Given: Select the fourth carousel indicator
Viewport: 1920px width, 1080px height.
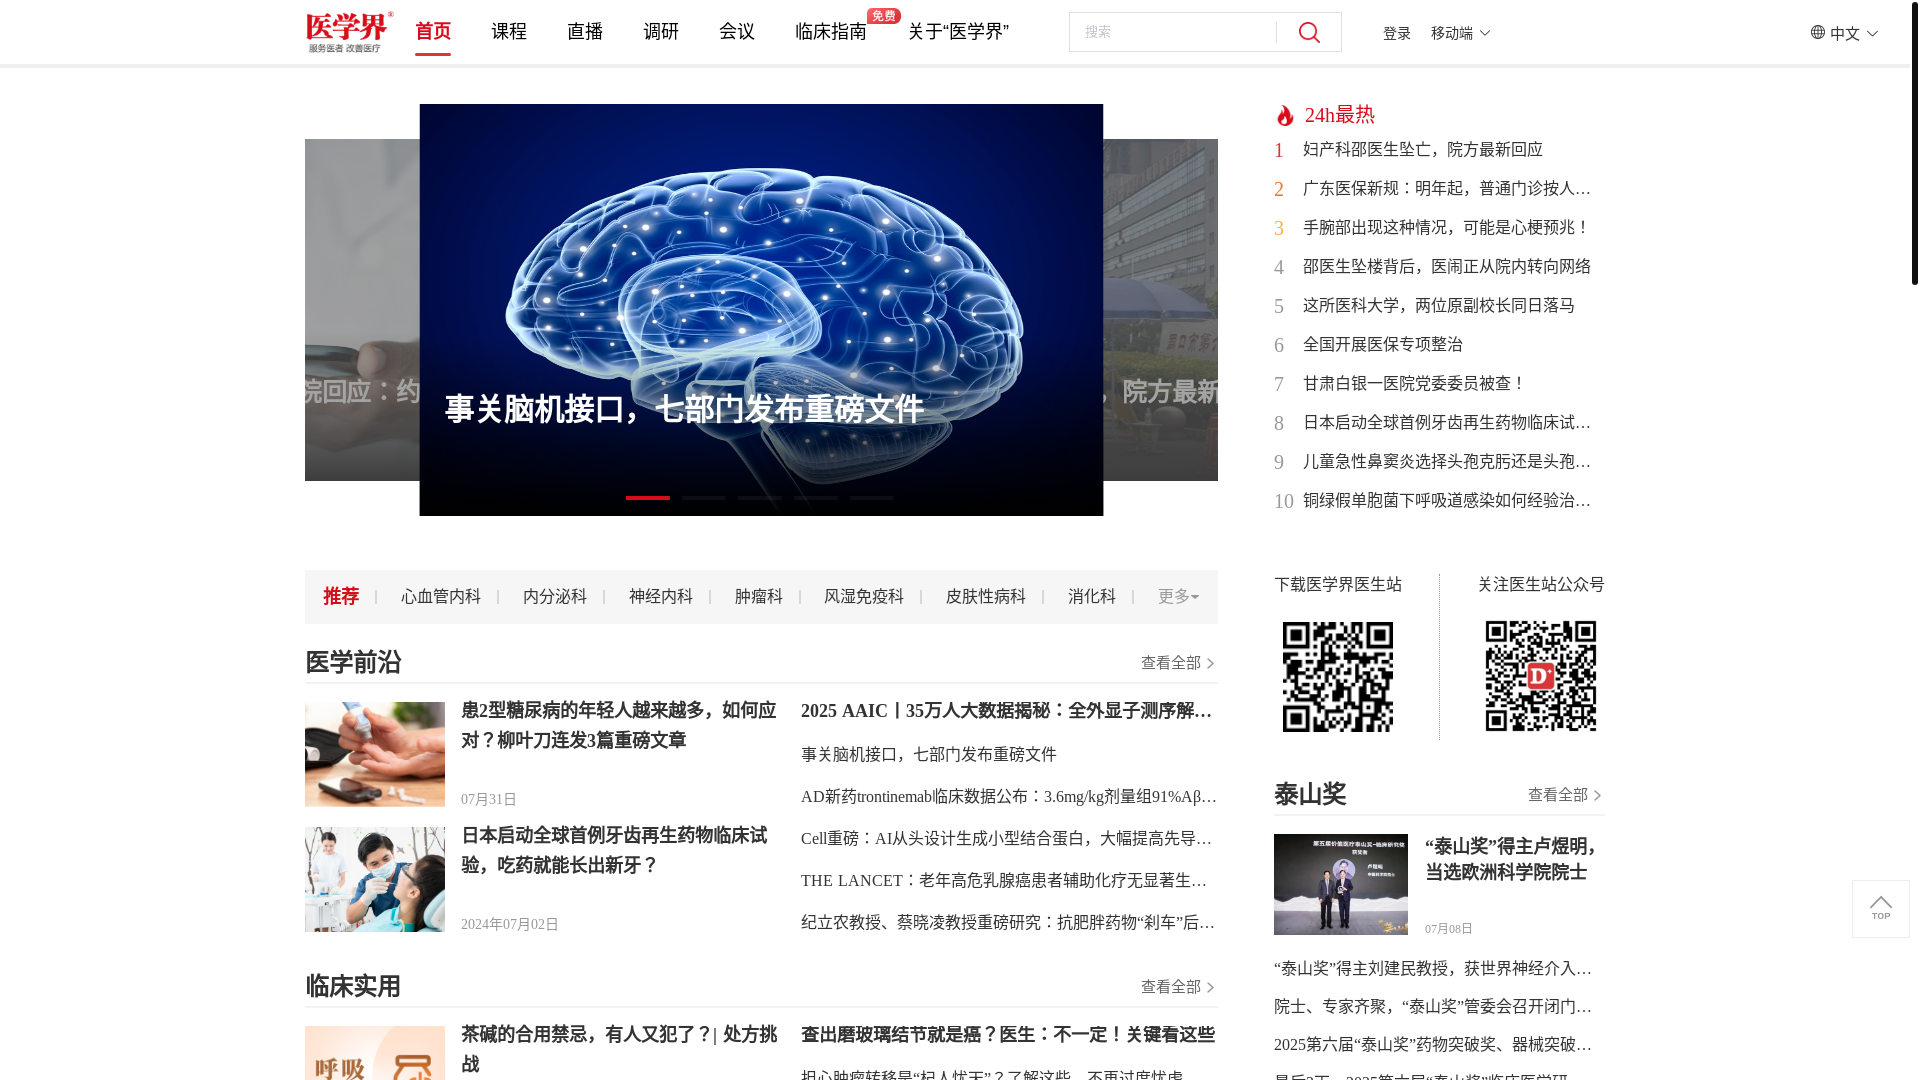Looking at the screenshot, I should [x=816, y=498].
